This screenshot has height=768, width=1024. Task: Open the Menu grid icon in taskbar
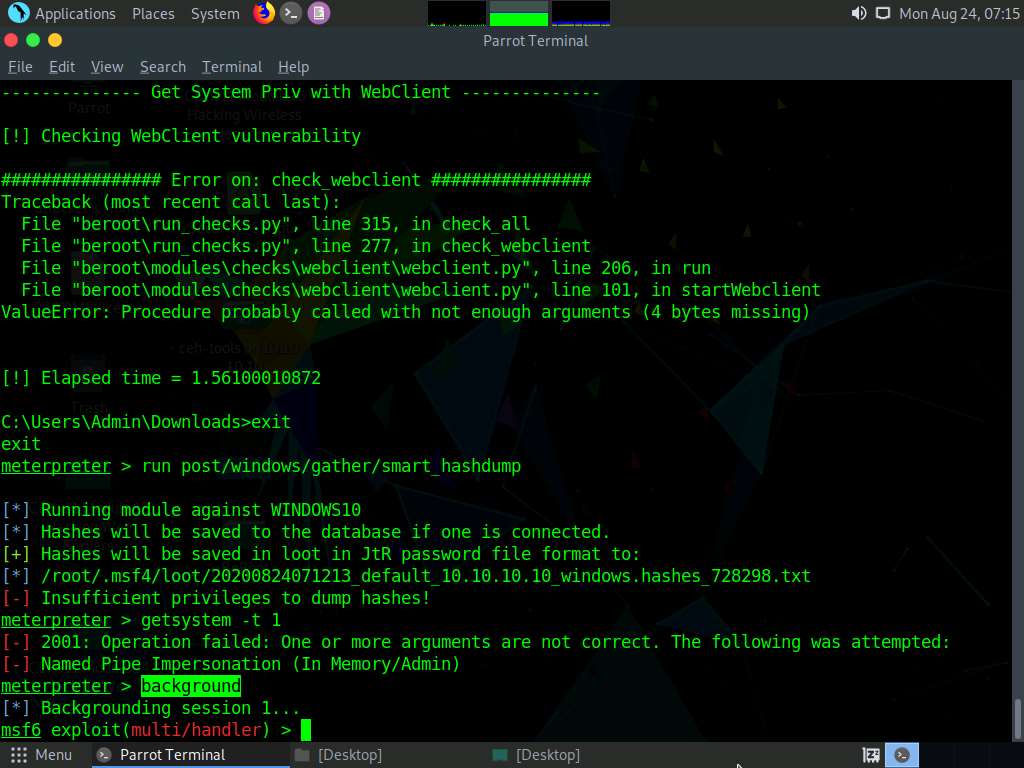(x=19, y=755)
